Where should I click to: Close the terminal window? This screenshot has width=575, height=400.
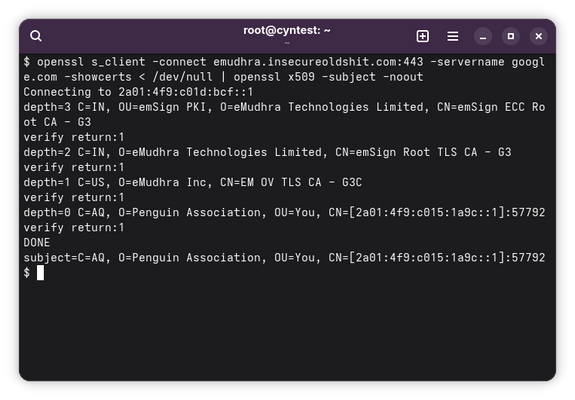pyautogui.click(x=538, y=36)
